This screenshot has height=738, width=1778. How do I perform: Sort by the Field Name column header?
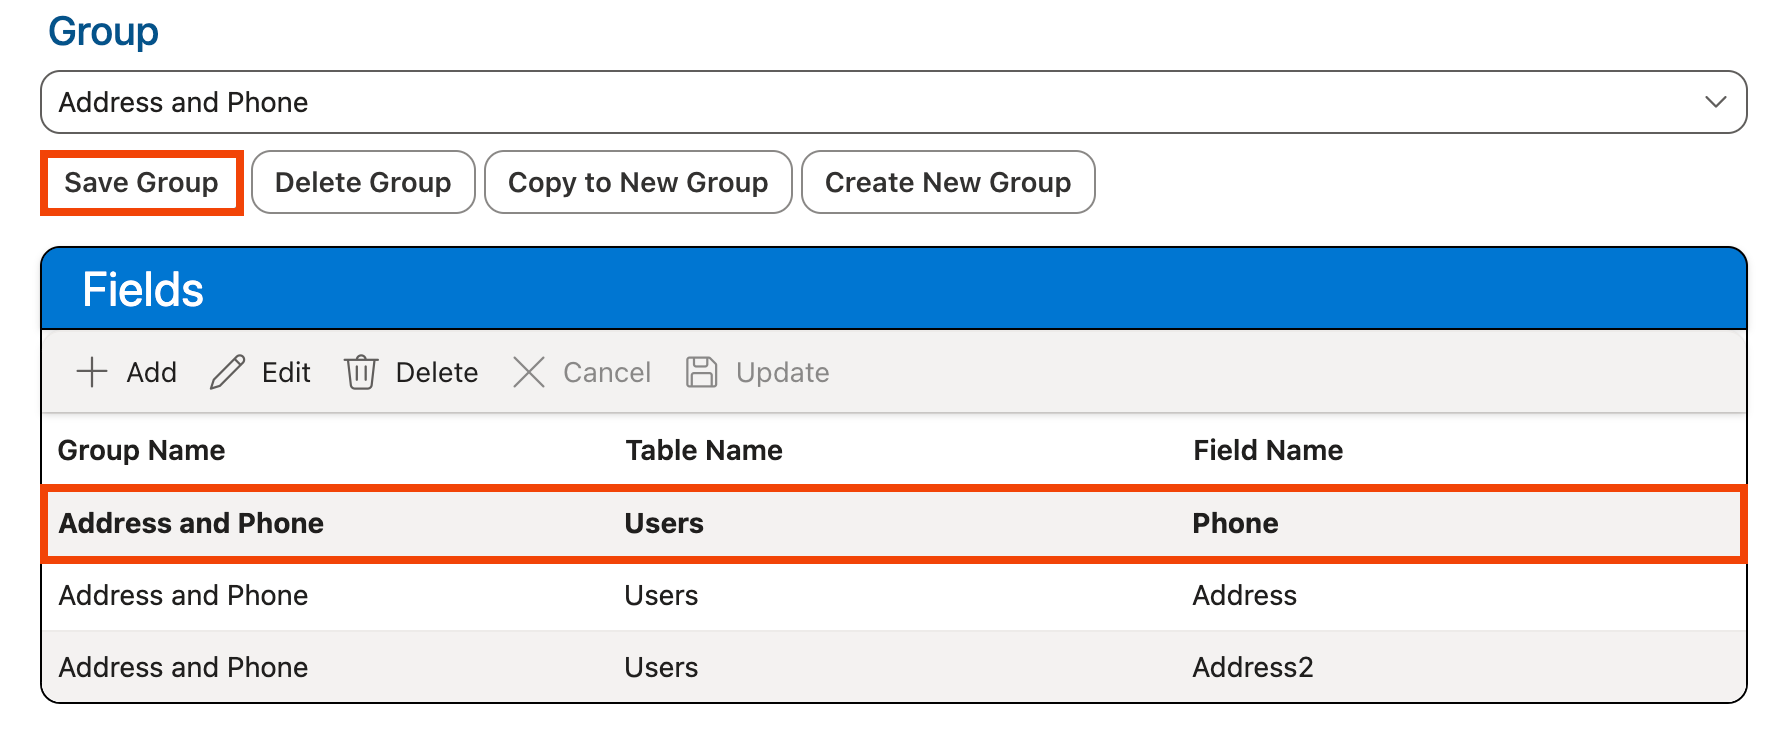pyautogui.click(x=1267, y=450)
